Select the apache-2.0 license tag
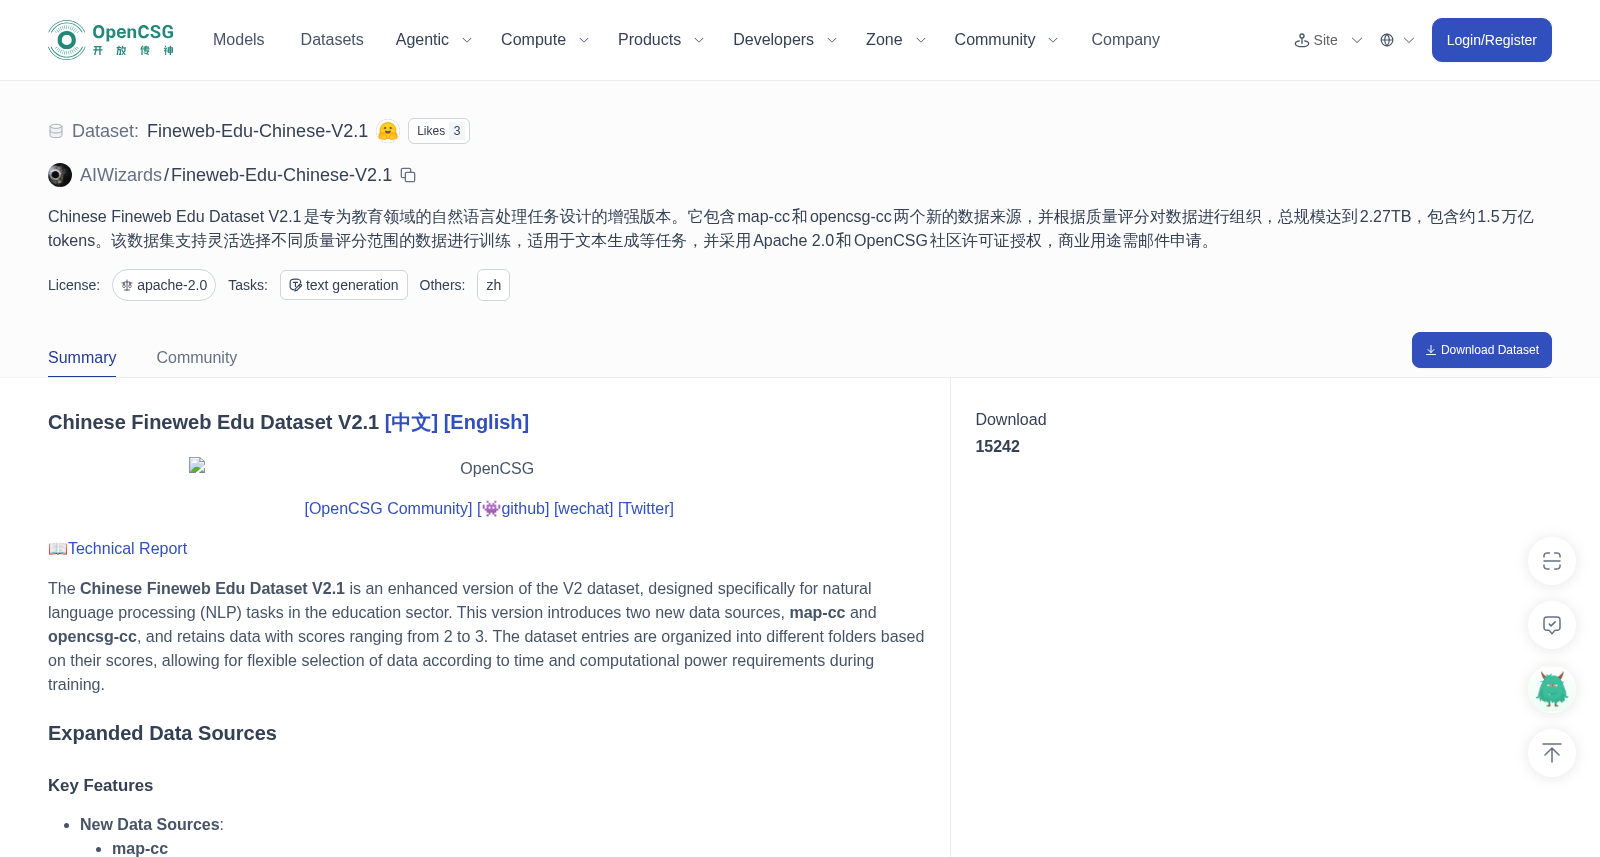1600x857 pixels. (x=164, y=285)
